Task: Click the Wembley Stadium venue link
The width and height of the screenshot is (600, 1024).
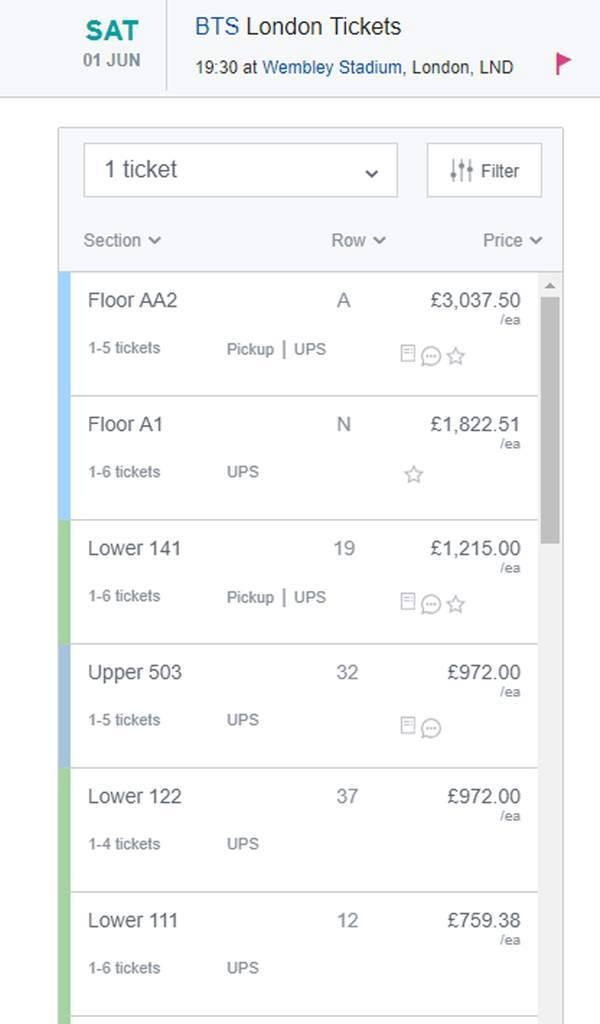Action: click(x=331, y=68)
